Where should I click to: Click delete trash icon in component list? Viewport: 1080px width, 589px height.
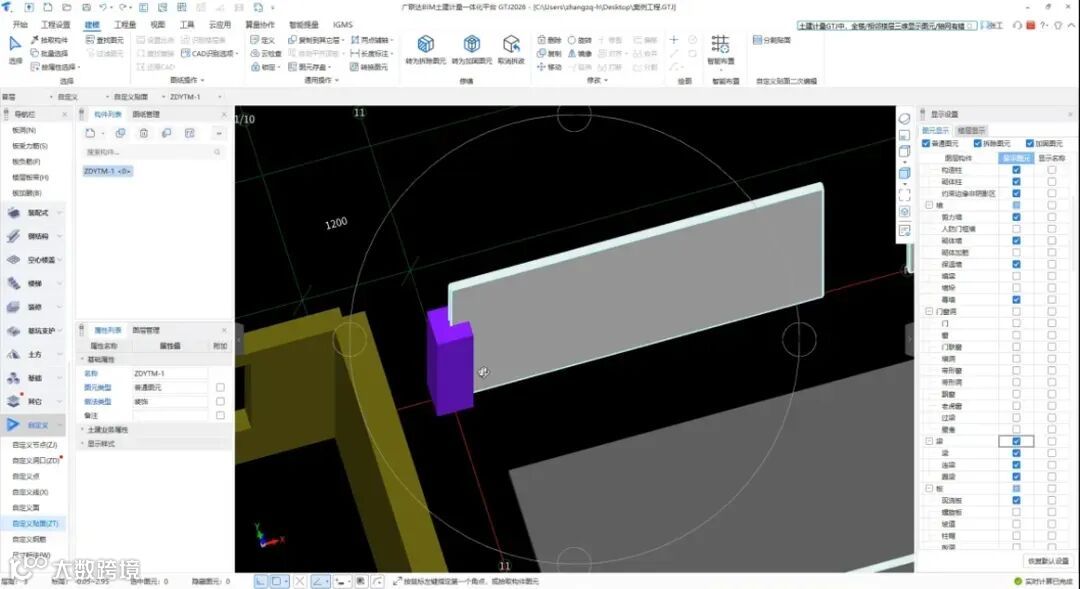click(143, 133)
